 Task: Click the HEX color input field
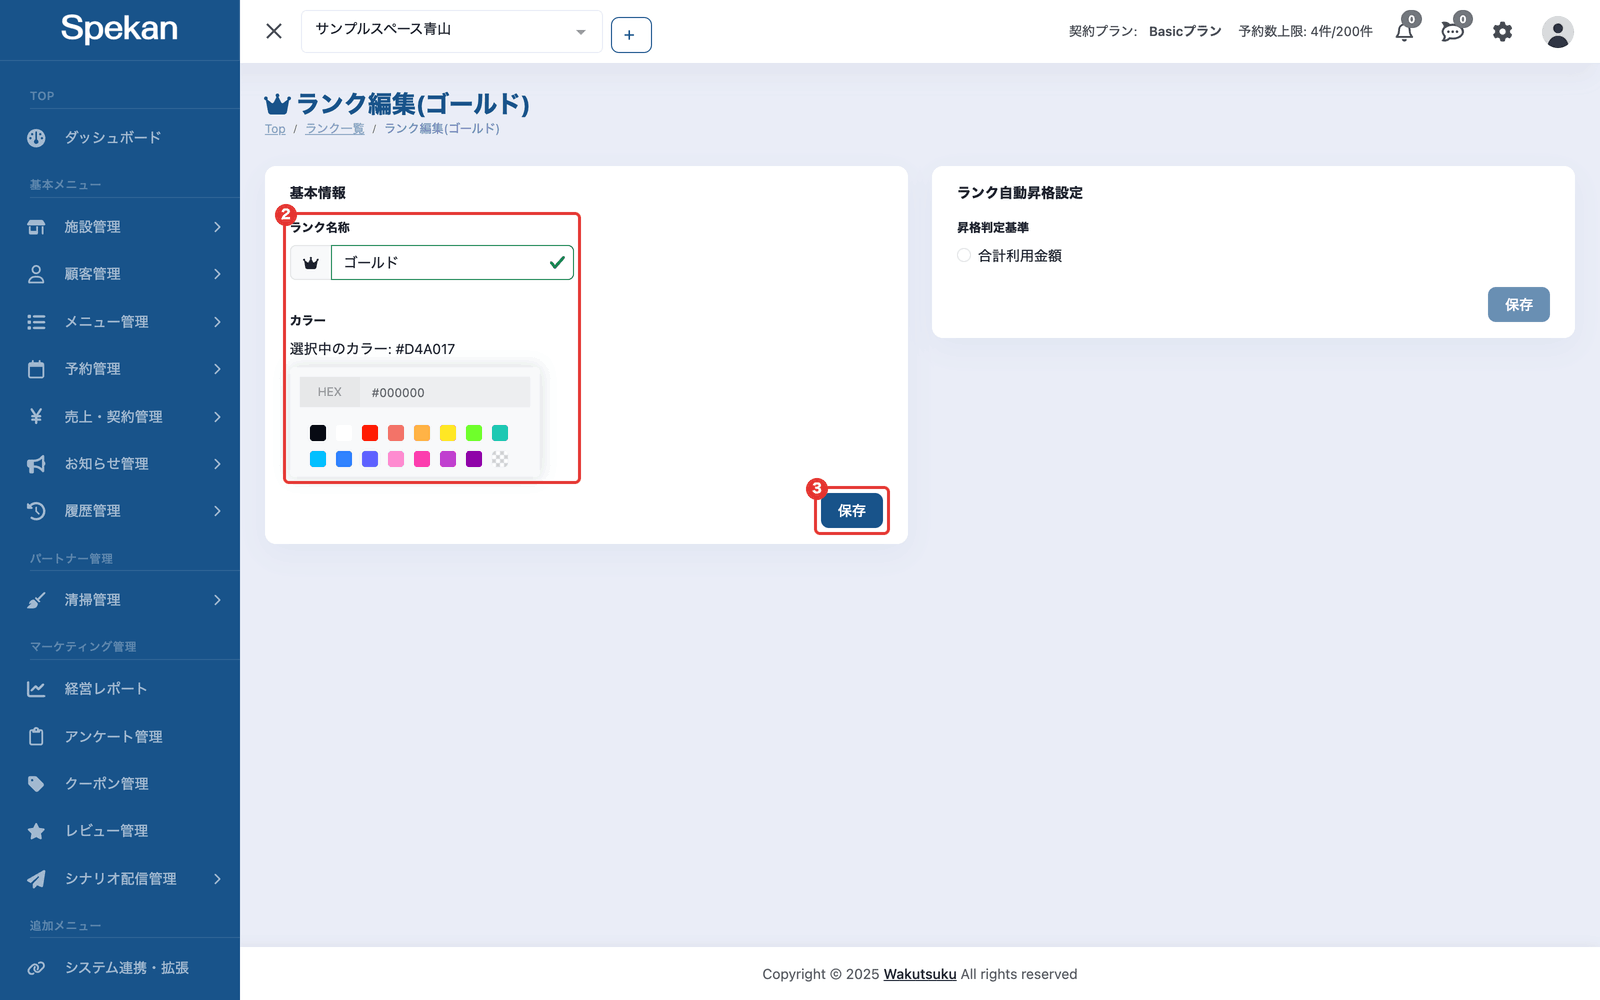point(445,392)
